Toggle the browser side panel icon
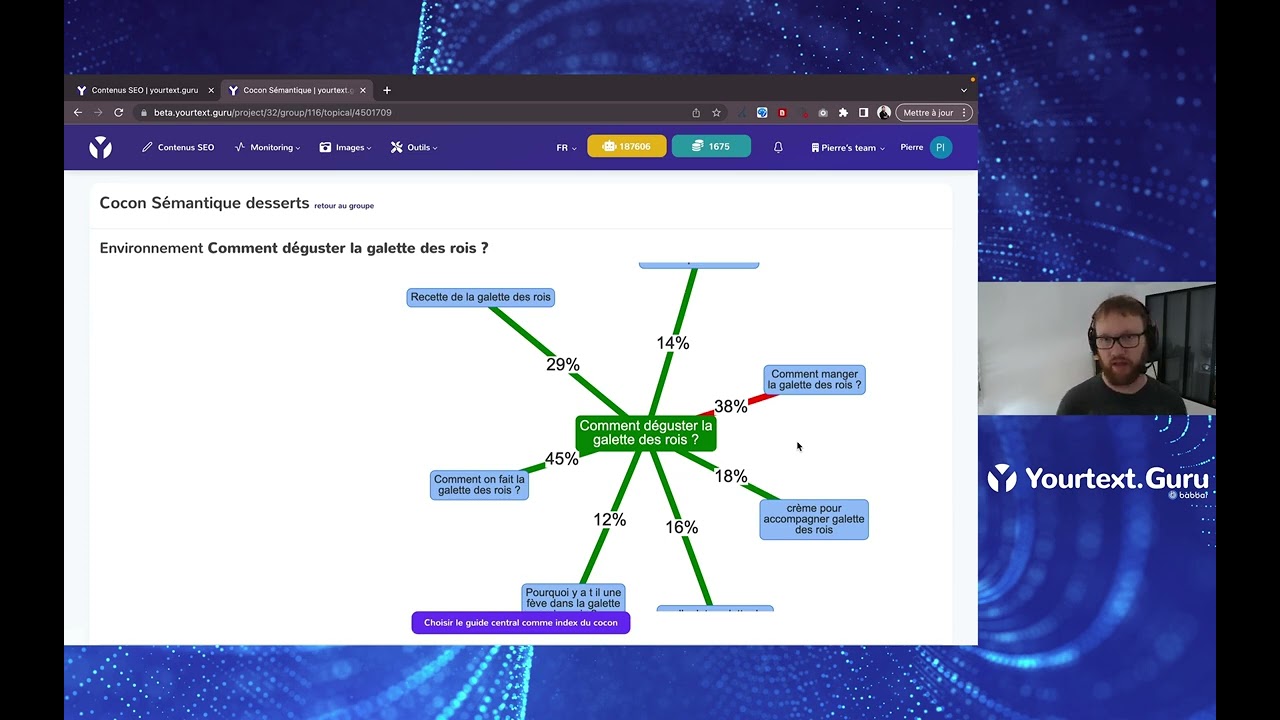Viewport: 1280px width, 720px height. (863, 113)
